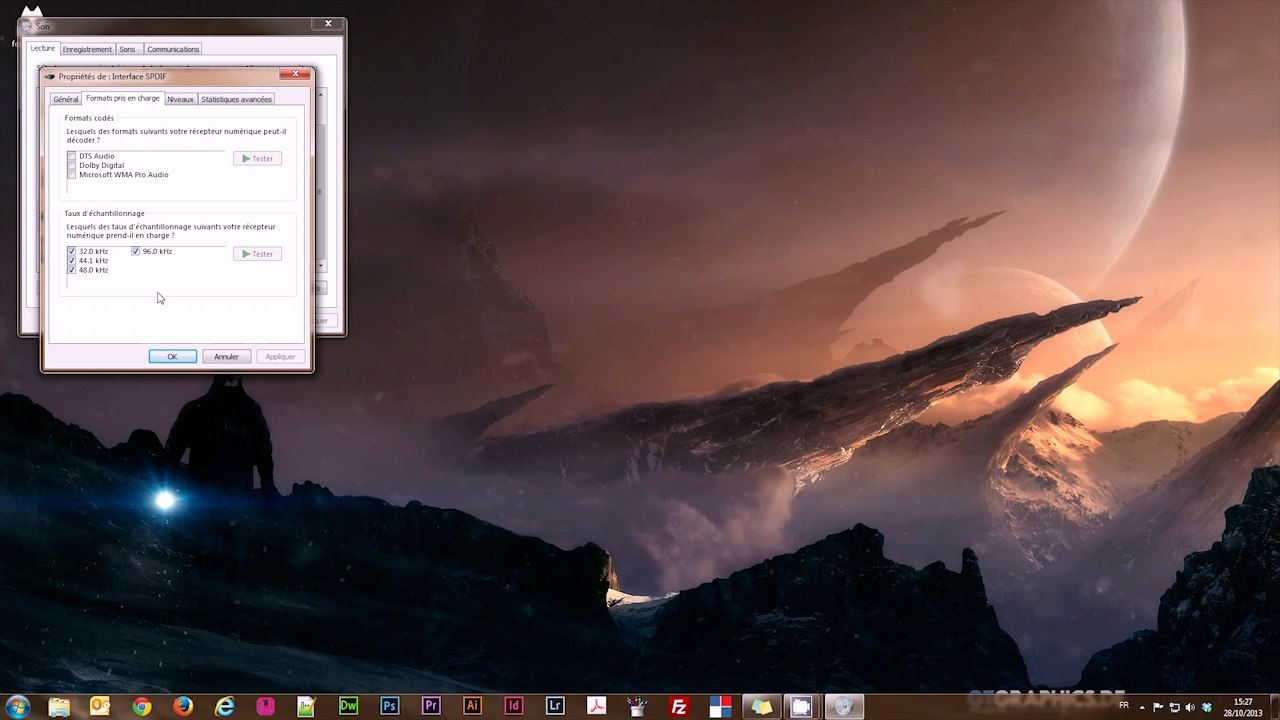Open Adobe Lightroom from the taskbar
Viewport: 1280px width, 720px height.
[556, 706]
